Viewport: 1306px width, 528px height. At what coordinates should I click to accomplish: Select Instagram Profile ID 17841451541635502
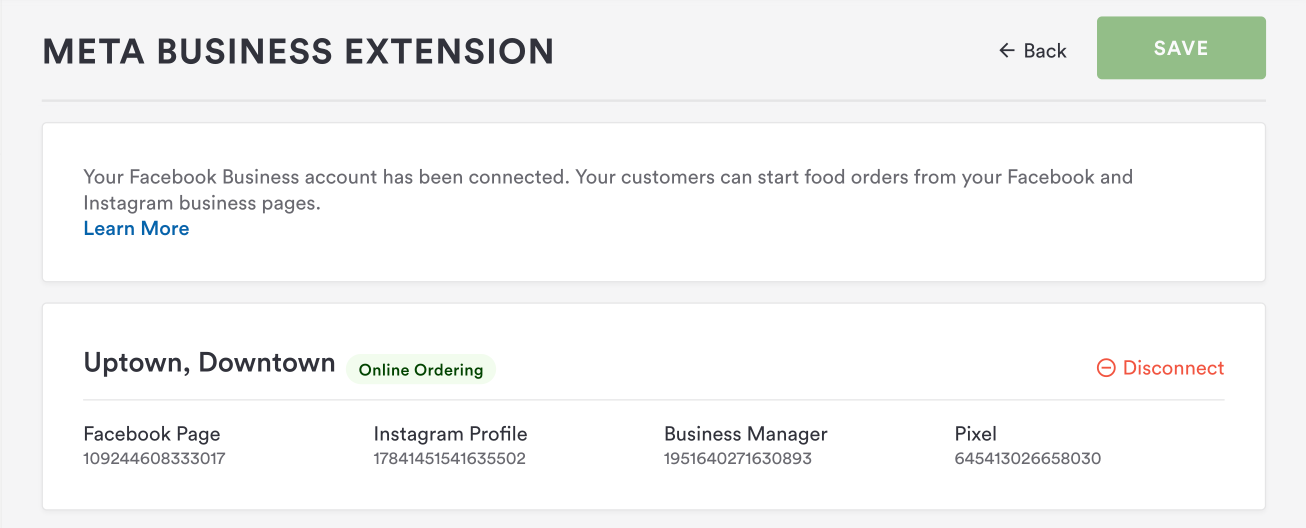point(449,459)
